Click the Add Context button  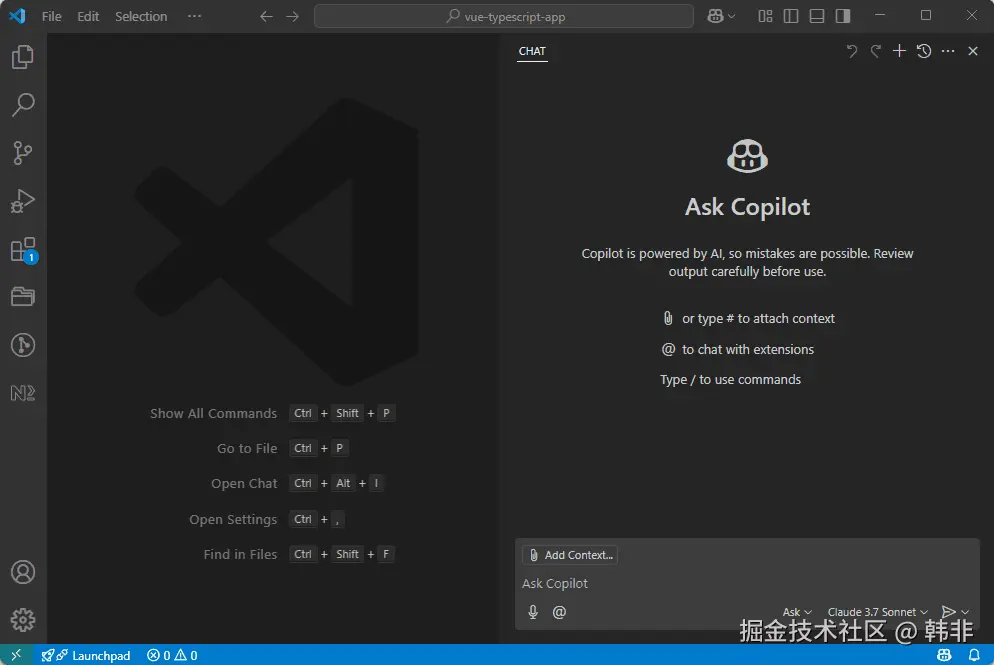(x=571, y=555)
